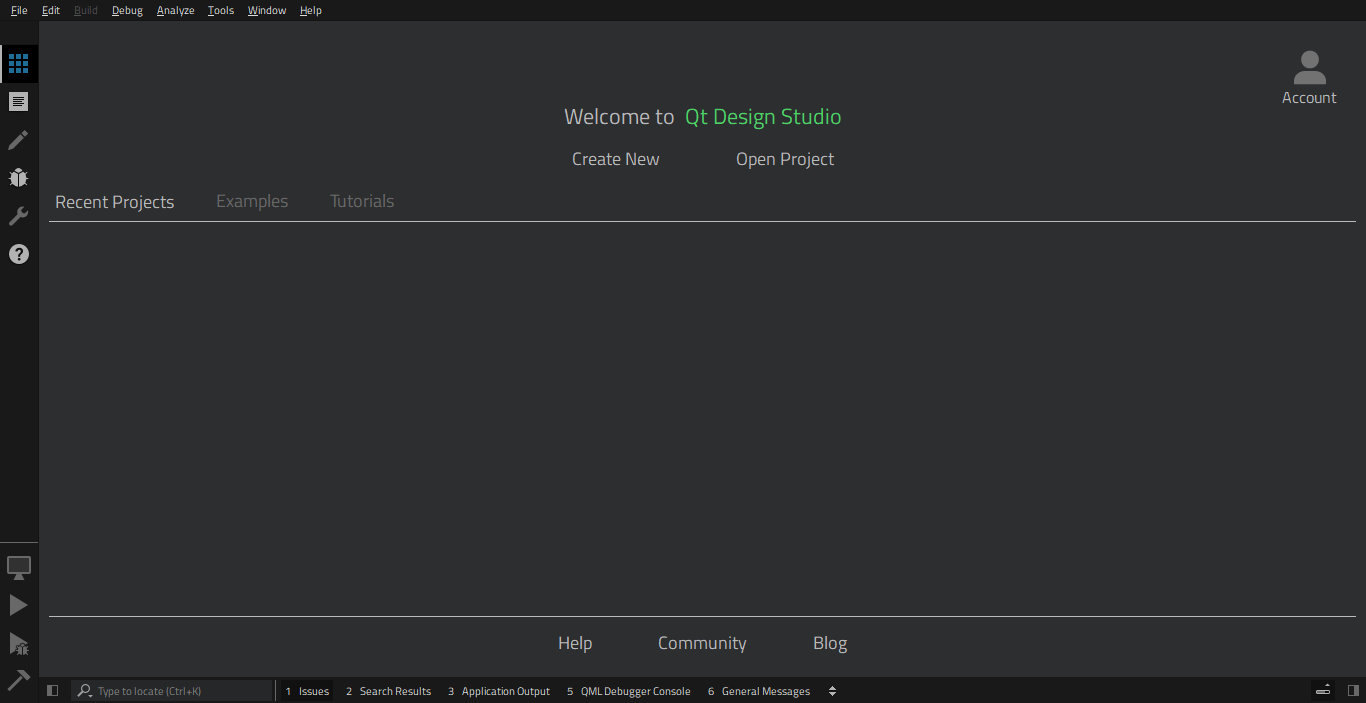Open Projects mode with the wrench icon

[18, 215]
